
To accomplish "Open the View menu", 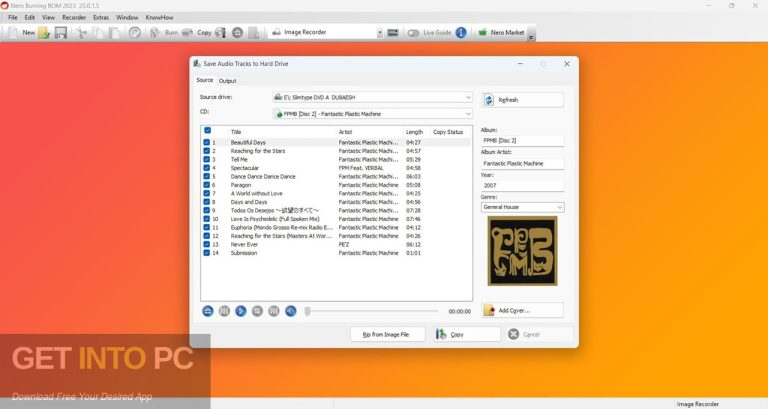I will tap(48, 18).
